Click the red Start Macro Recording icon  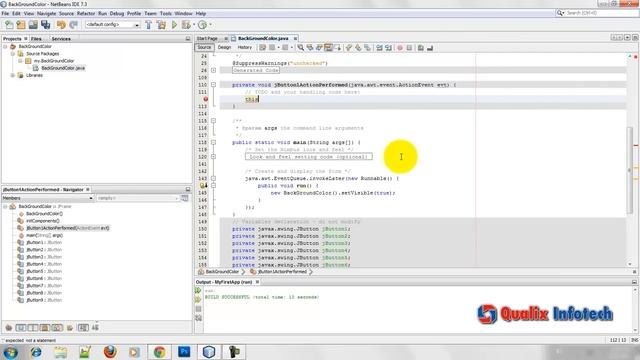point(400,48)
